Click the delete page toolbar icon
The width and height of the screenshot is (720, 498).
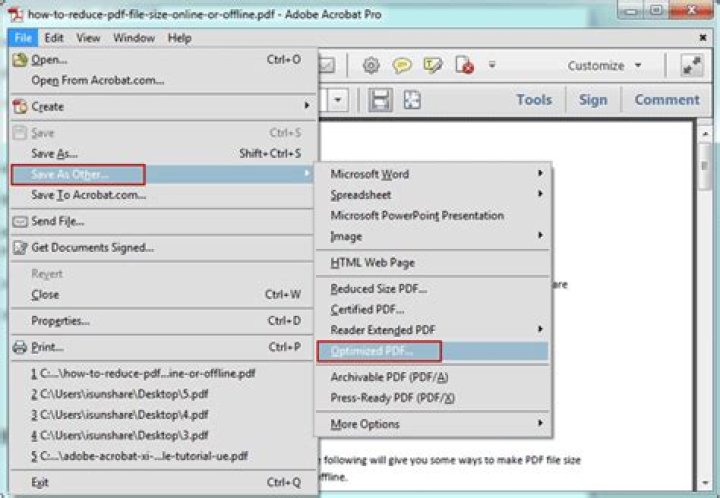(x=464, y=66)
